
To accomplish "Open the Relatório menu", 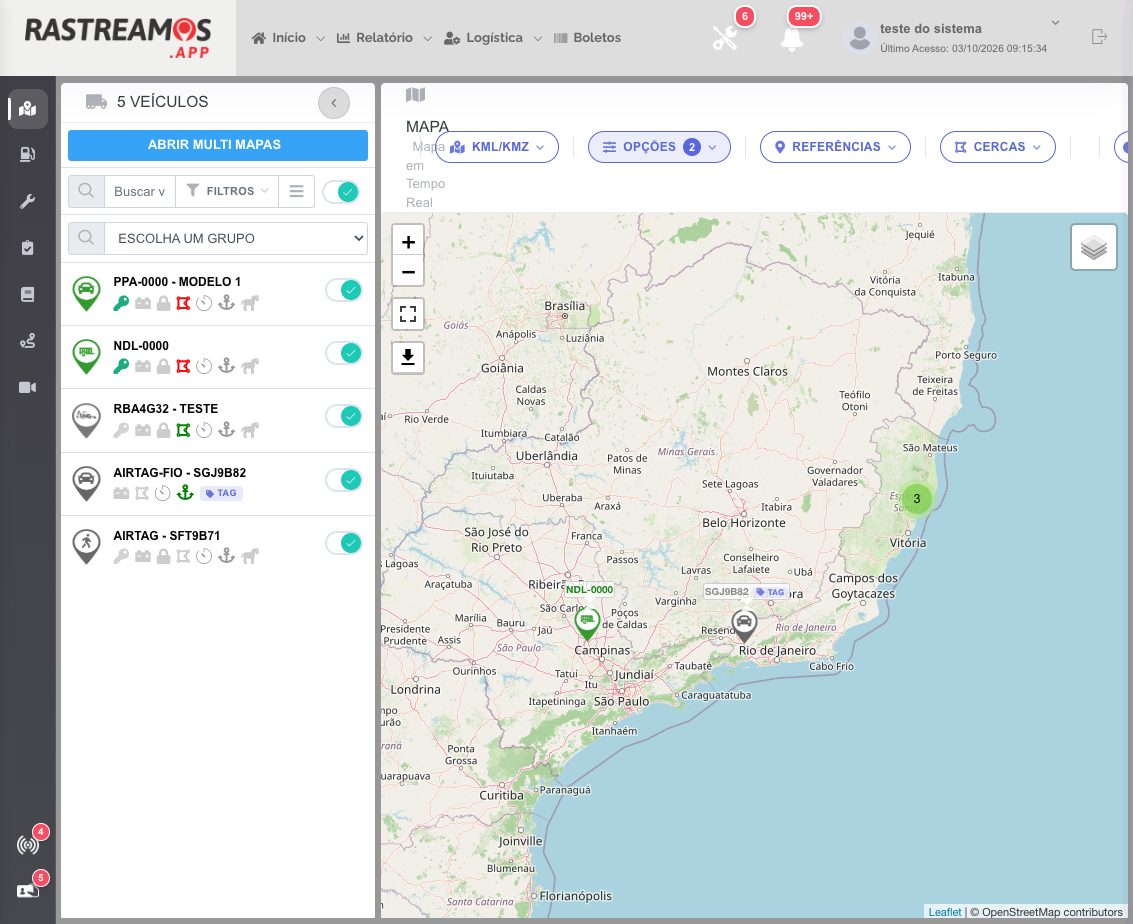I will (x=384, y=38).
